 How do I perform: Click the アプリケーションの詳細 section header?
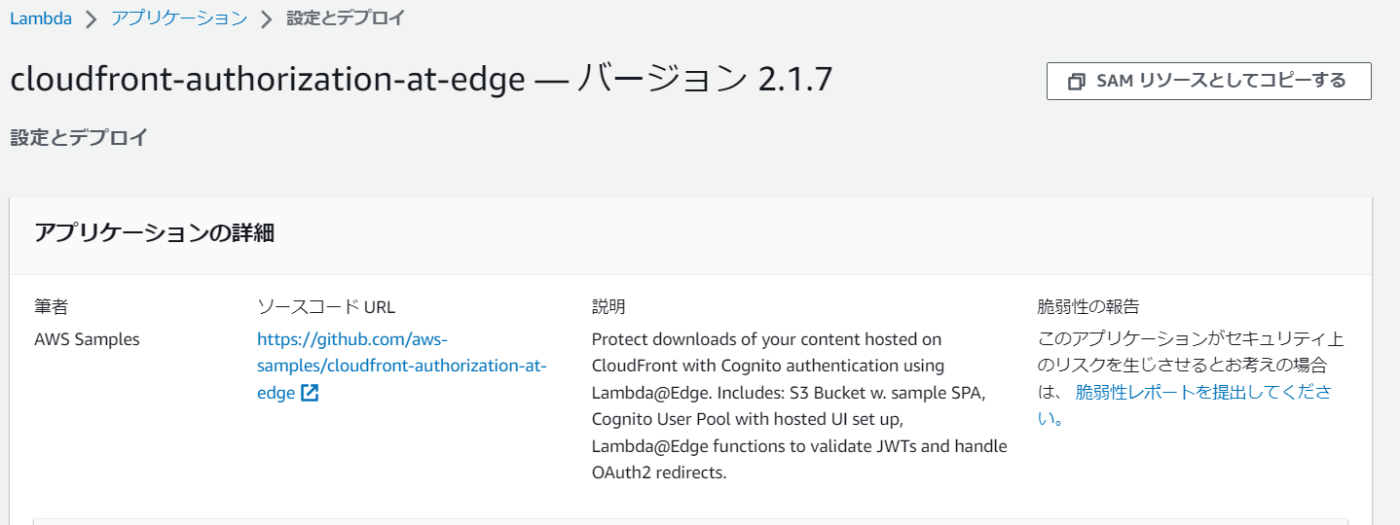pyautogui.click(x=155, y=234)
